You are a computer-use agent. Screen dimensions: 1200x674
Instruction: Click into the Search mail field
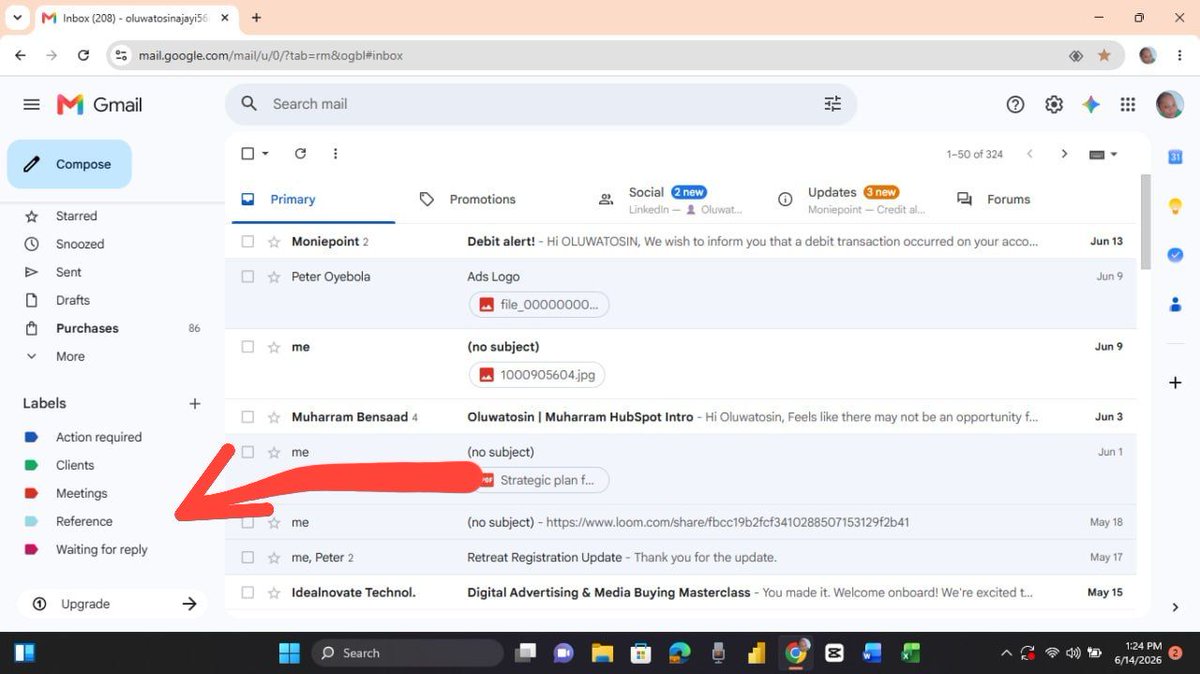click(x=540, y=104)
